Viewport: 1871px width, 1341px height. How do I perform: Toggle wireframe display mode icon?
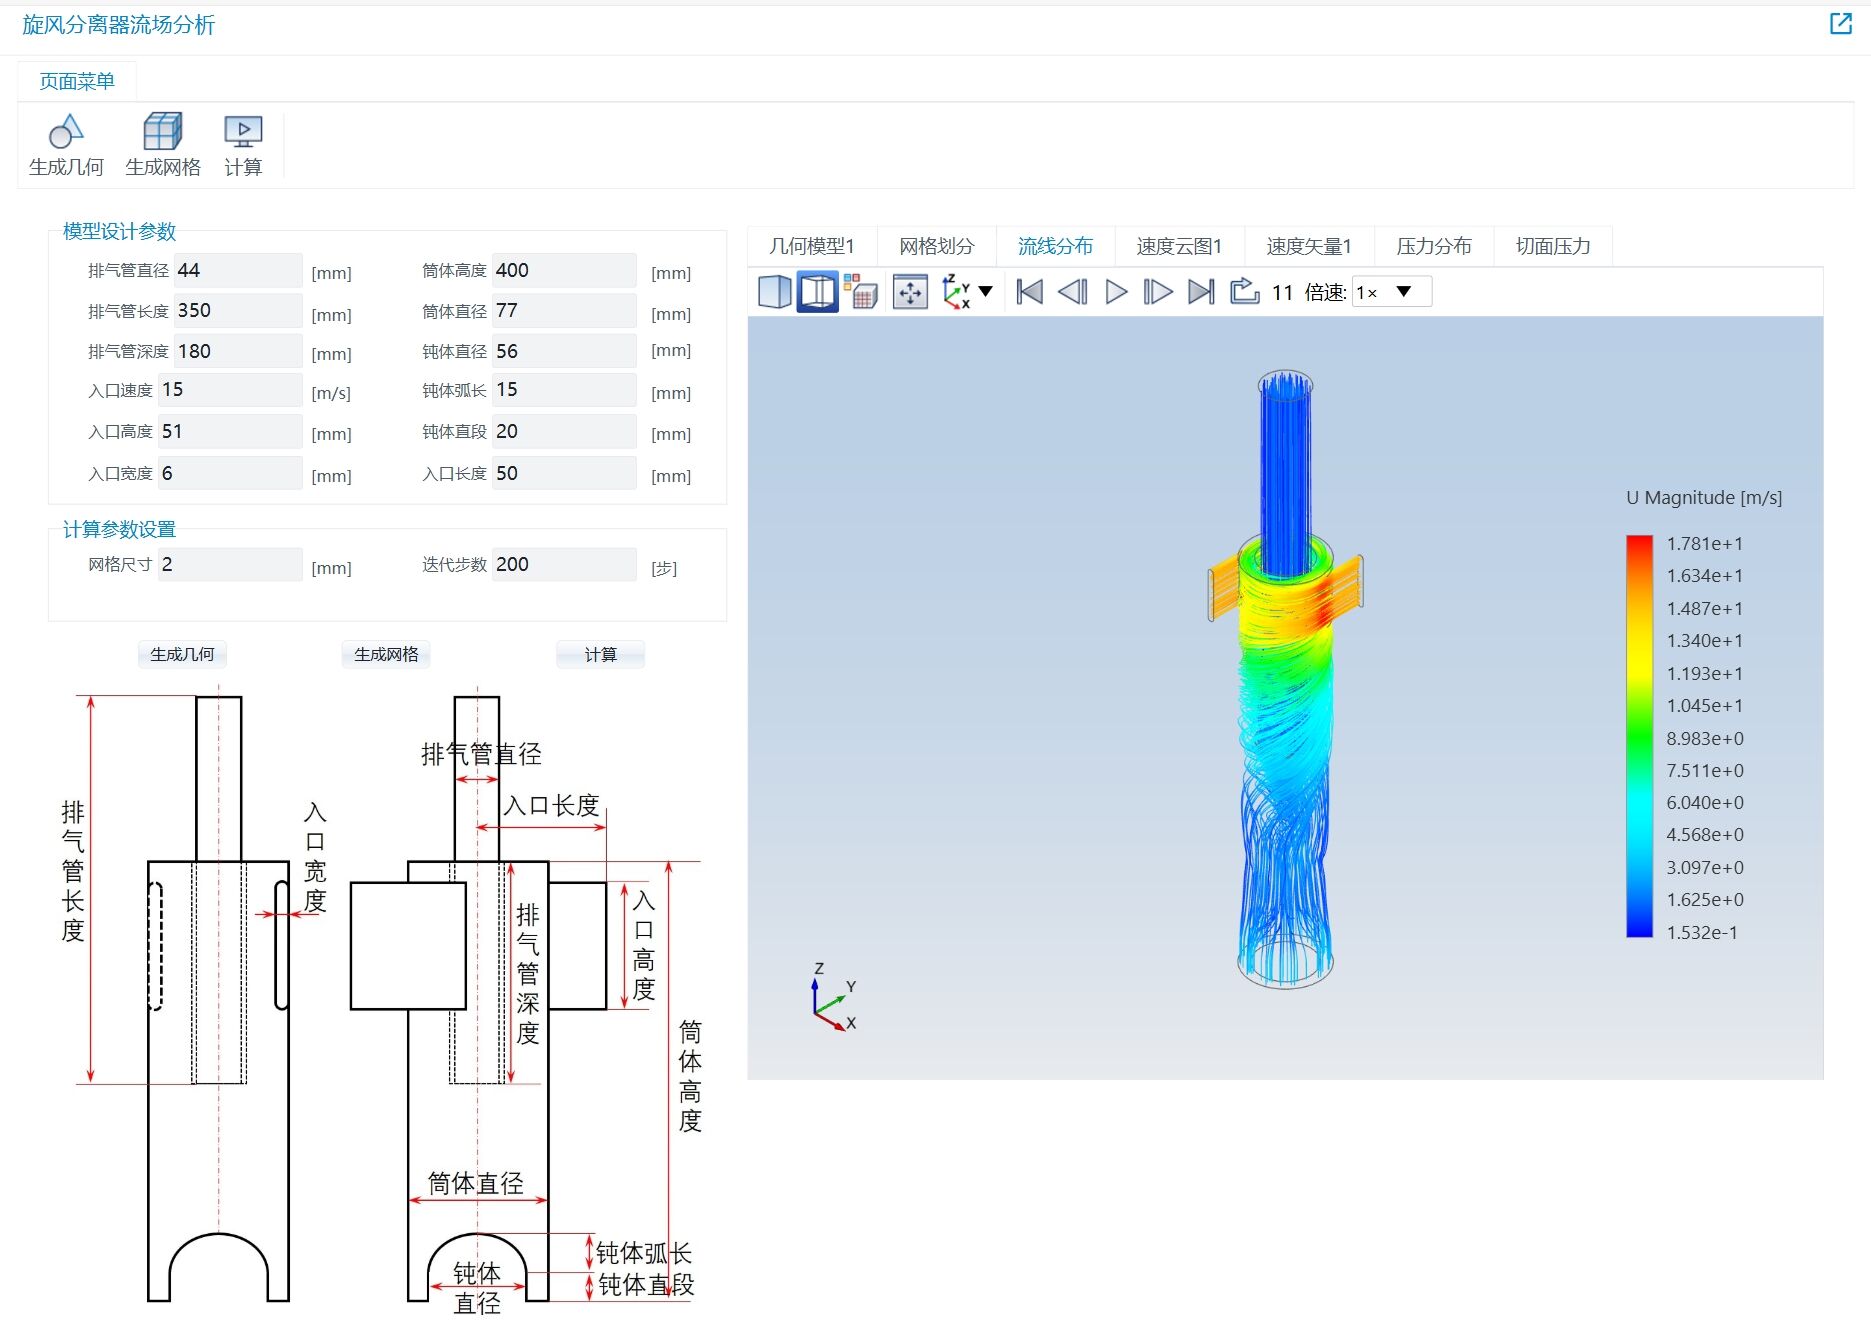click(x=817, y=292)
